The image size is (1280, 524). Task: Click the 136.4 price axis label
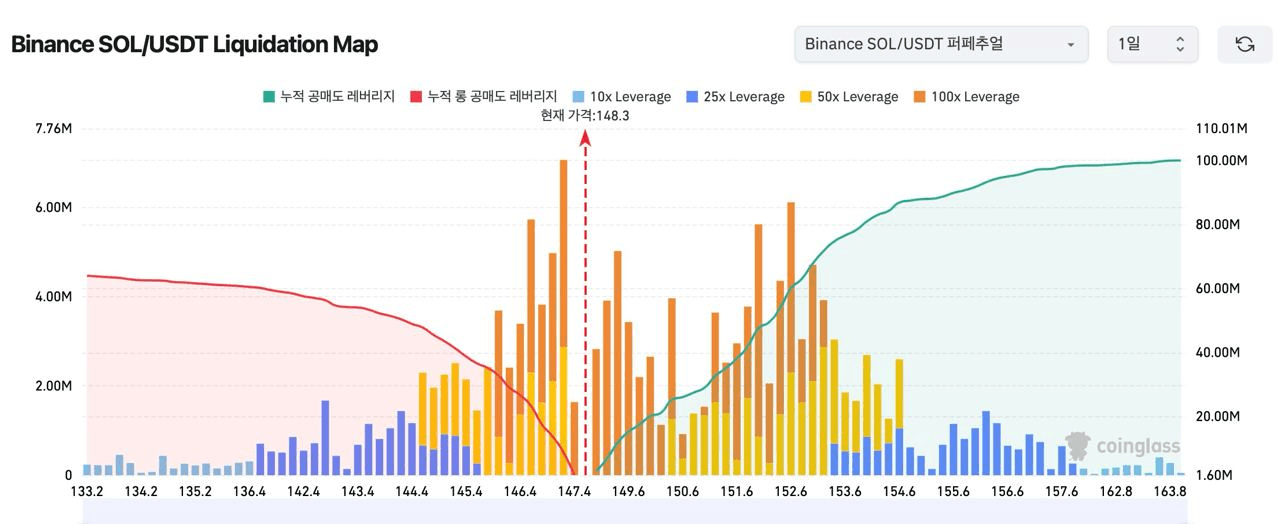coord(249,491)
